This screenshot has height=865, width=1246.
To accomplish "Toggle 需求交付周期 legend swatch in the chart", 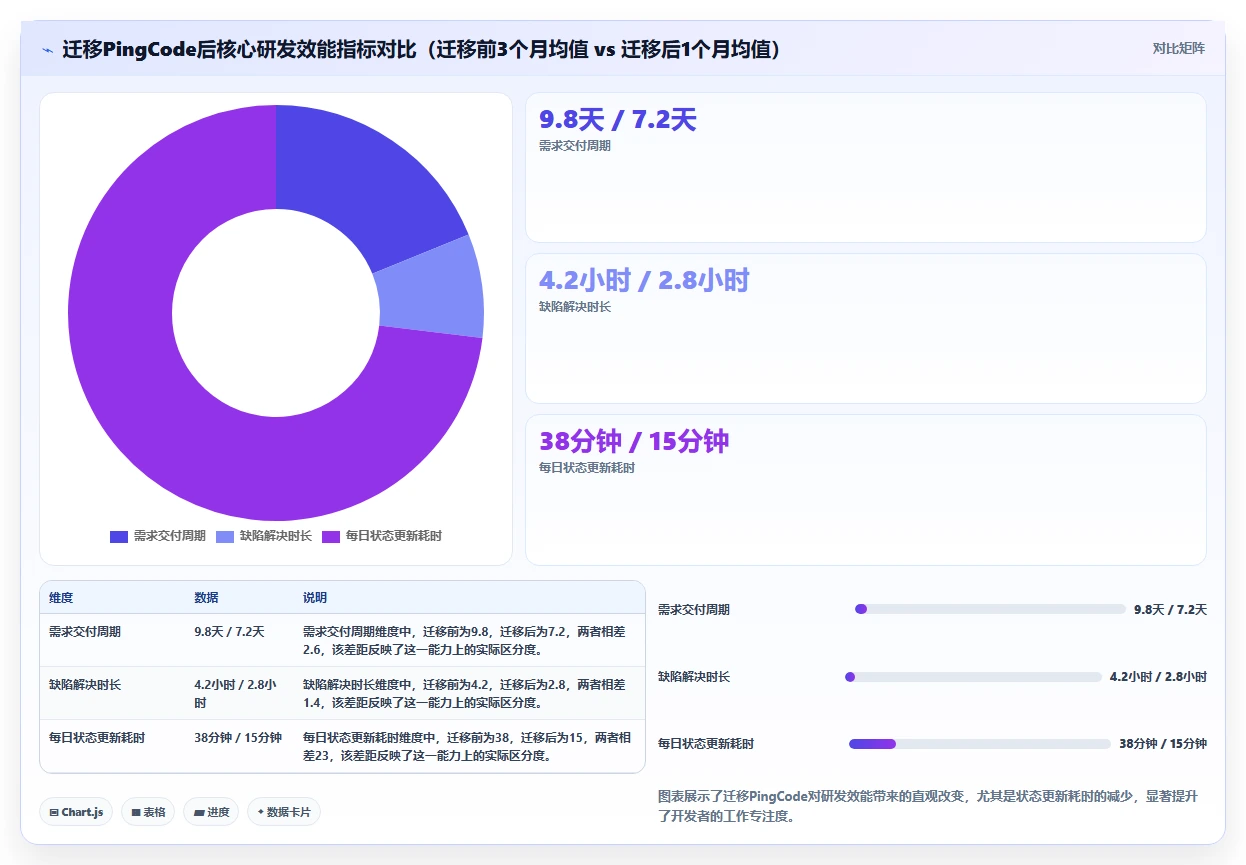I will [119, 536].
